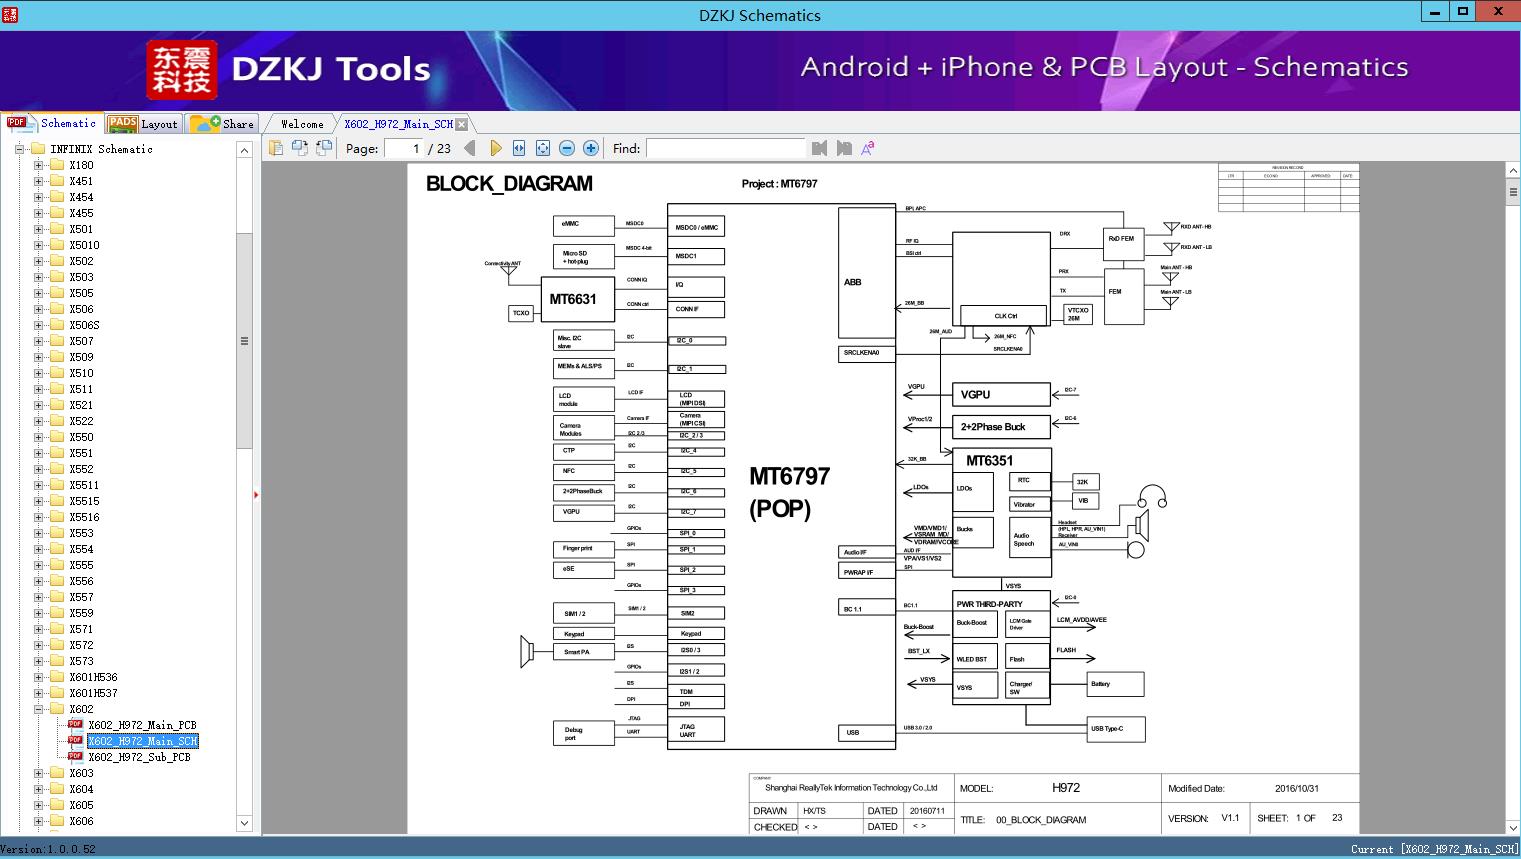Image resolution: width=1521 pixels, height=859 pixels.
Task: Open X602_H972_Main_PCB schematic file
Action: [142, 724]
